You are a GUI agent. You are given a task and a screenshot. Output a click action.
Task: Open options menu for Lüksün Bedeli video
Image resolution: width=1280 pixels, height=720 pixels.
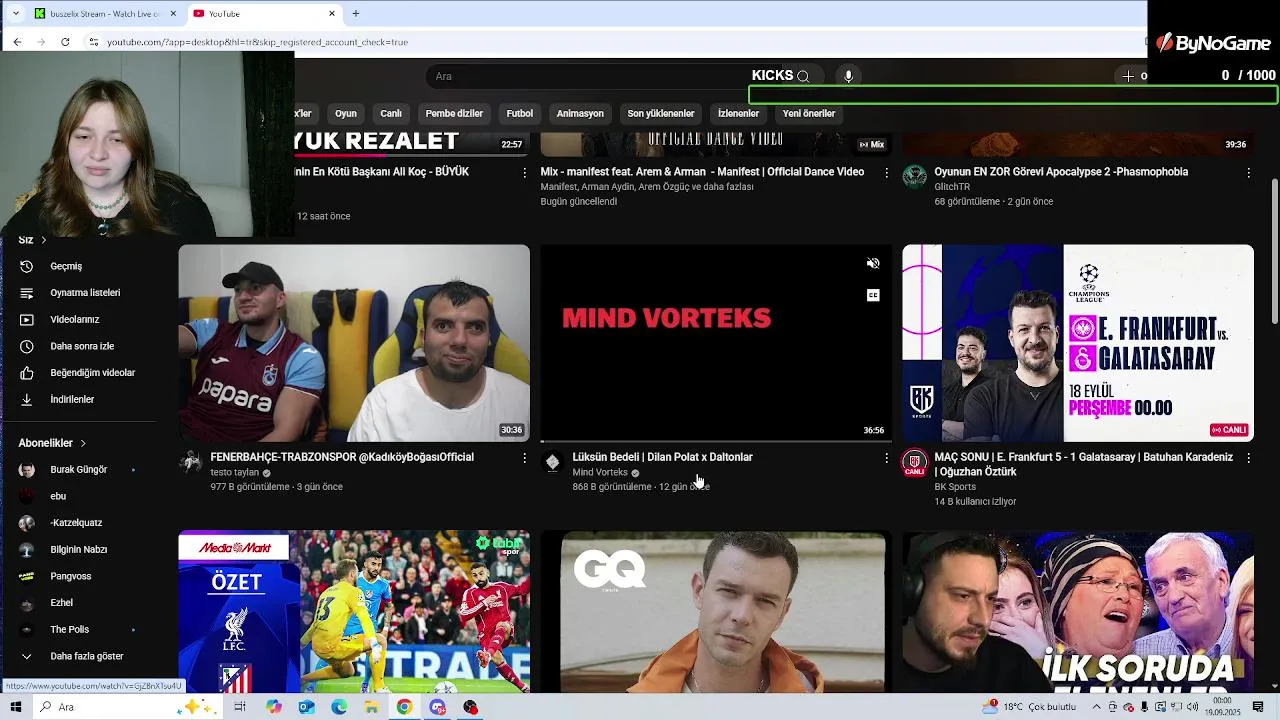(886, 457)
